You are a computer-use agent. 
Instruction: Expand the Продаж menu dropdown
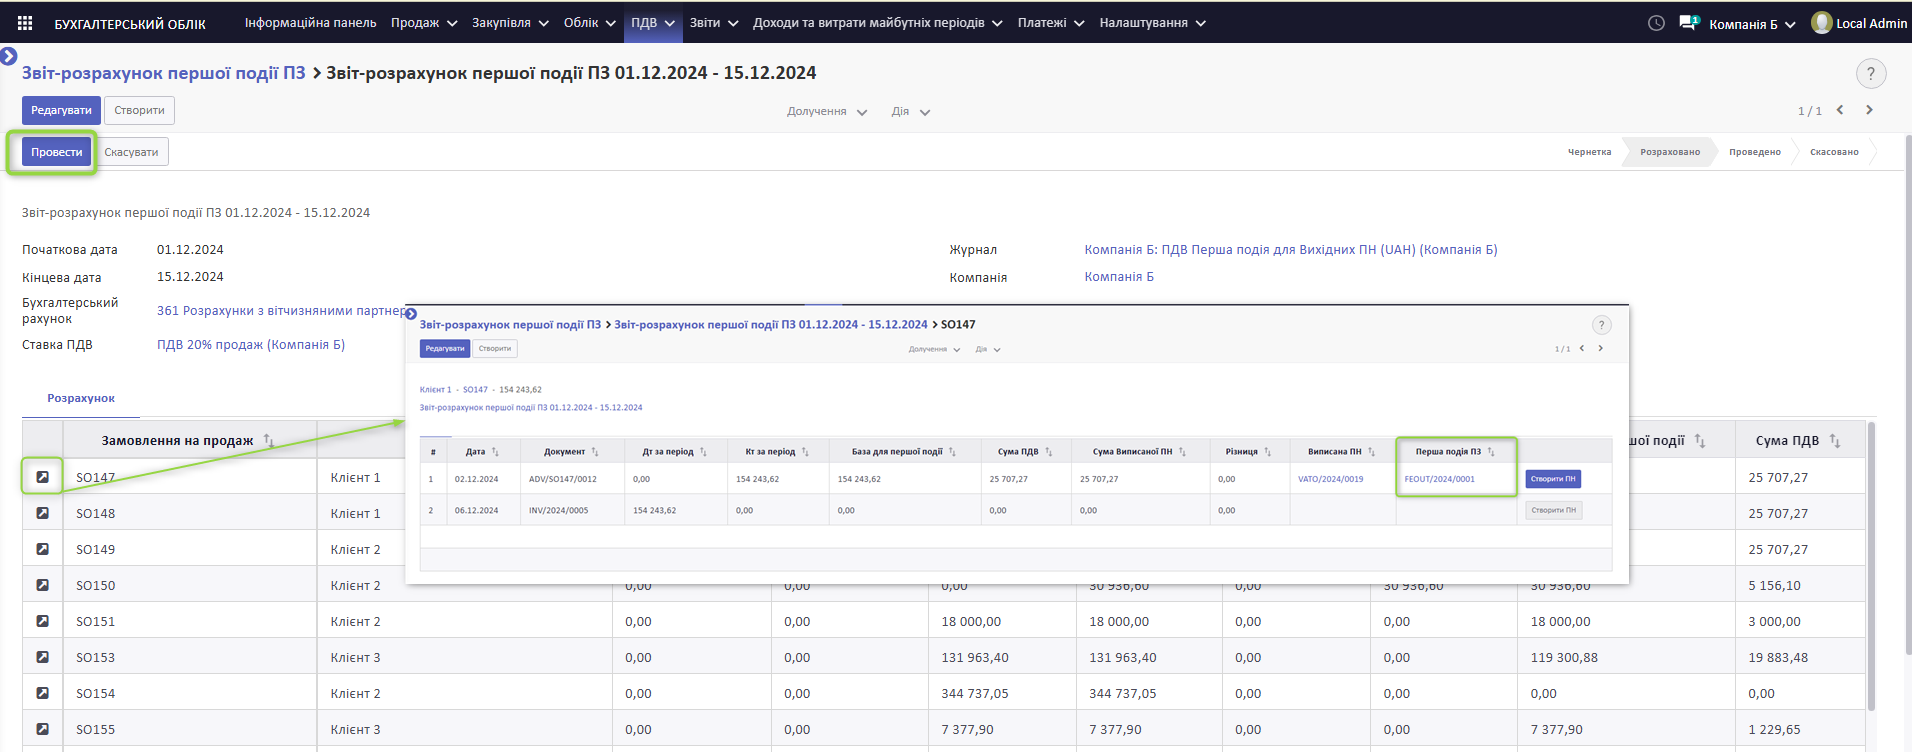pyautogui.click(x=424, y=22)
